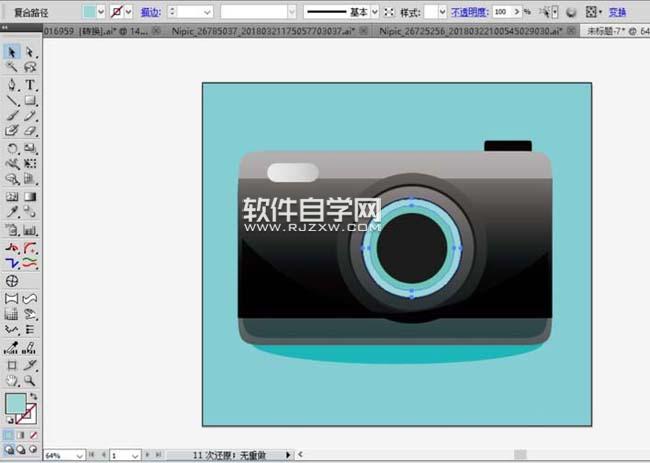Select the Perspective Grid tool

pos(29,179)
